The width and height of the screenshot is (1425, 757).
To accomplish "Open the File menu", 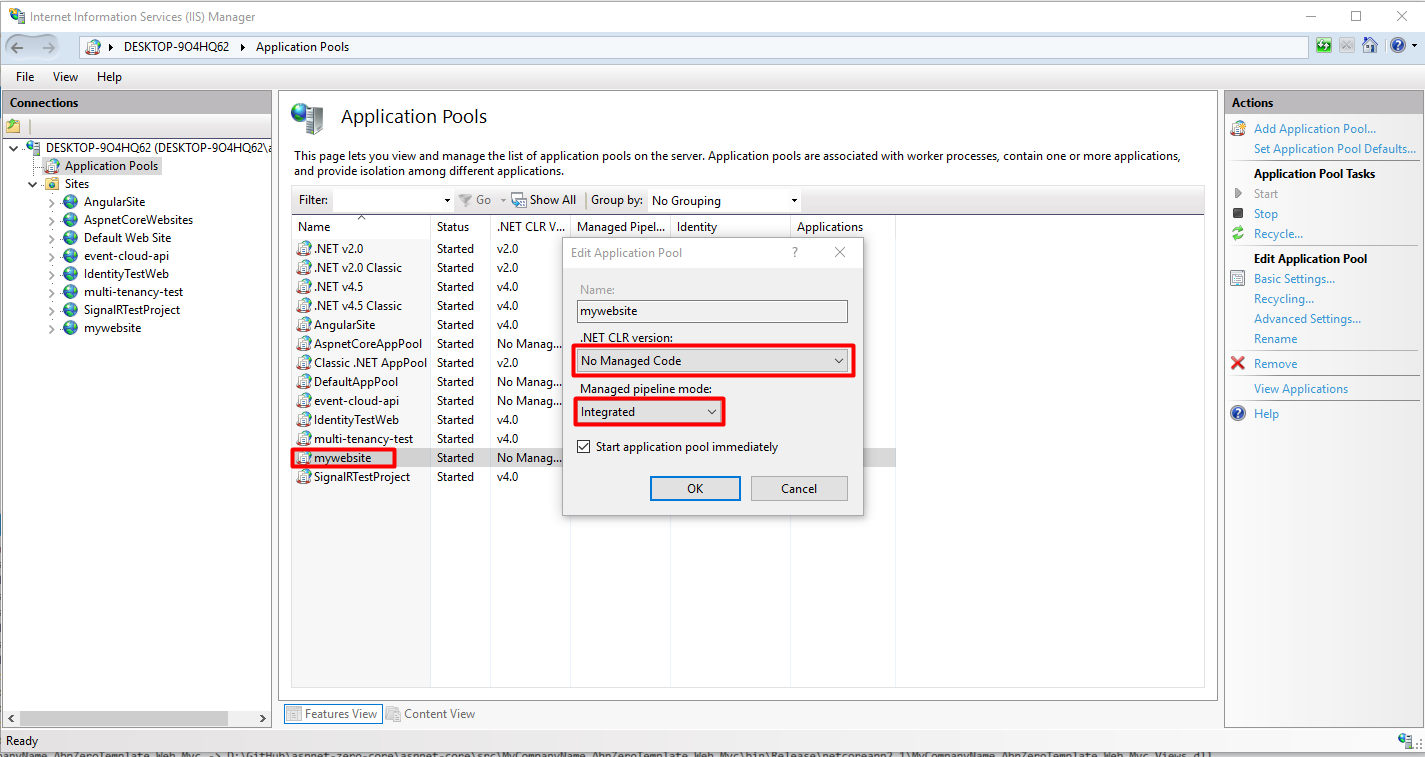I will (x=25, y=77).
